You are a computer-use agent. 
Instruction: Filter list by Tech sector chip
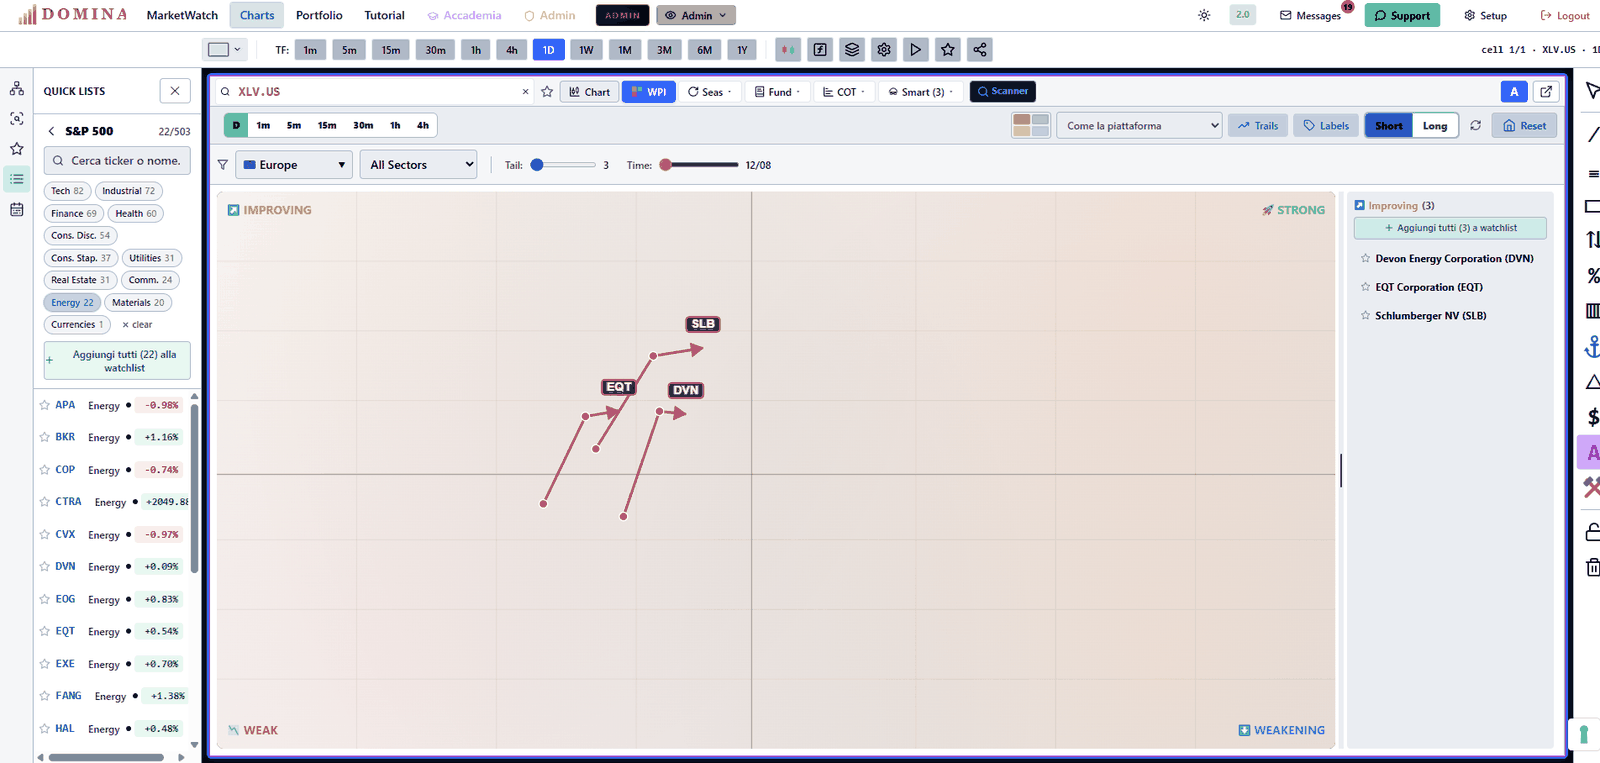coord(68,191)
